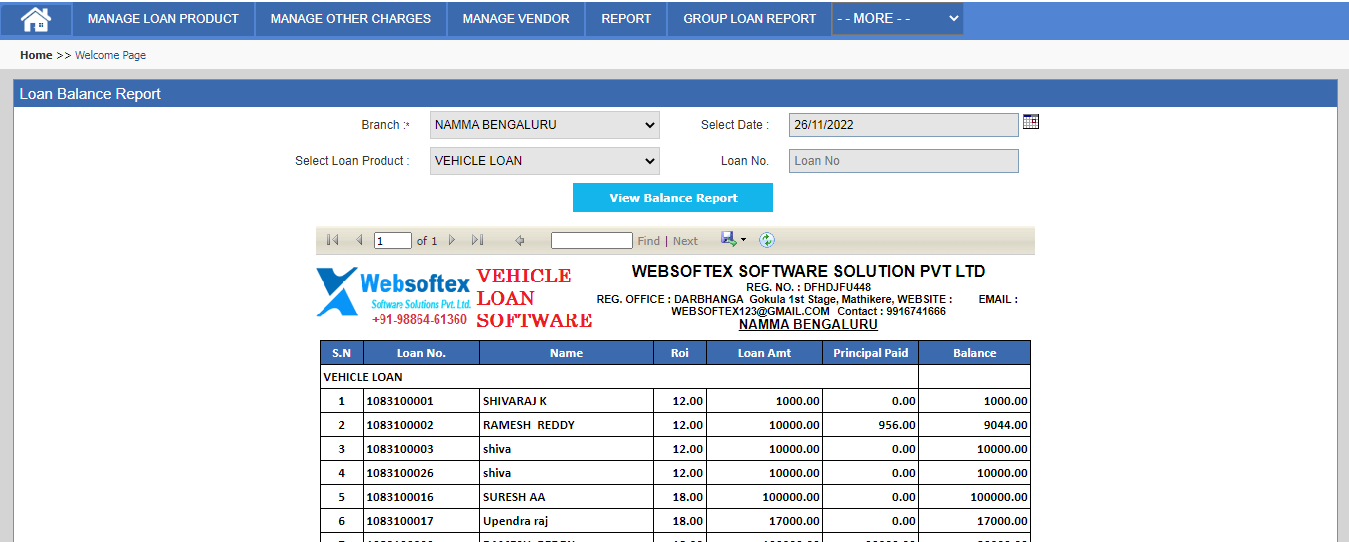Click the report page number box

tap(393, 241)
